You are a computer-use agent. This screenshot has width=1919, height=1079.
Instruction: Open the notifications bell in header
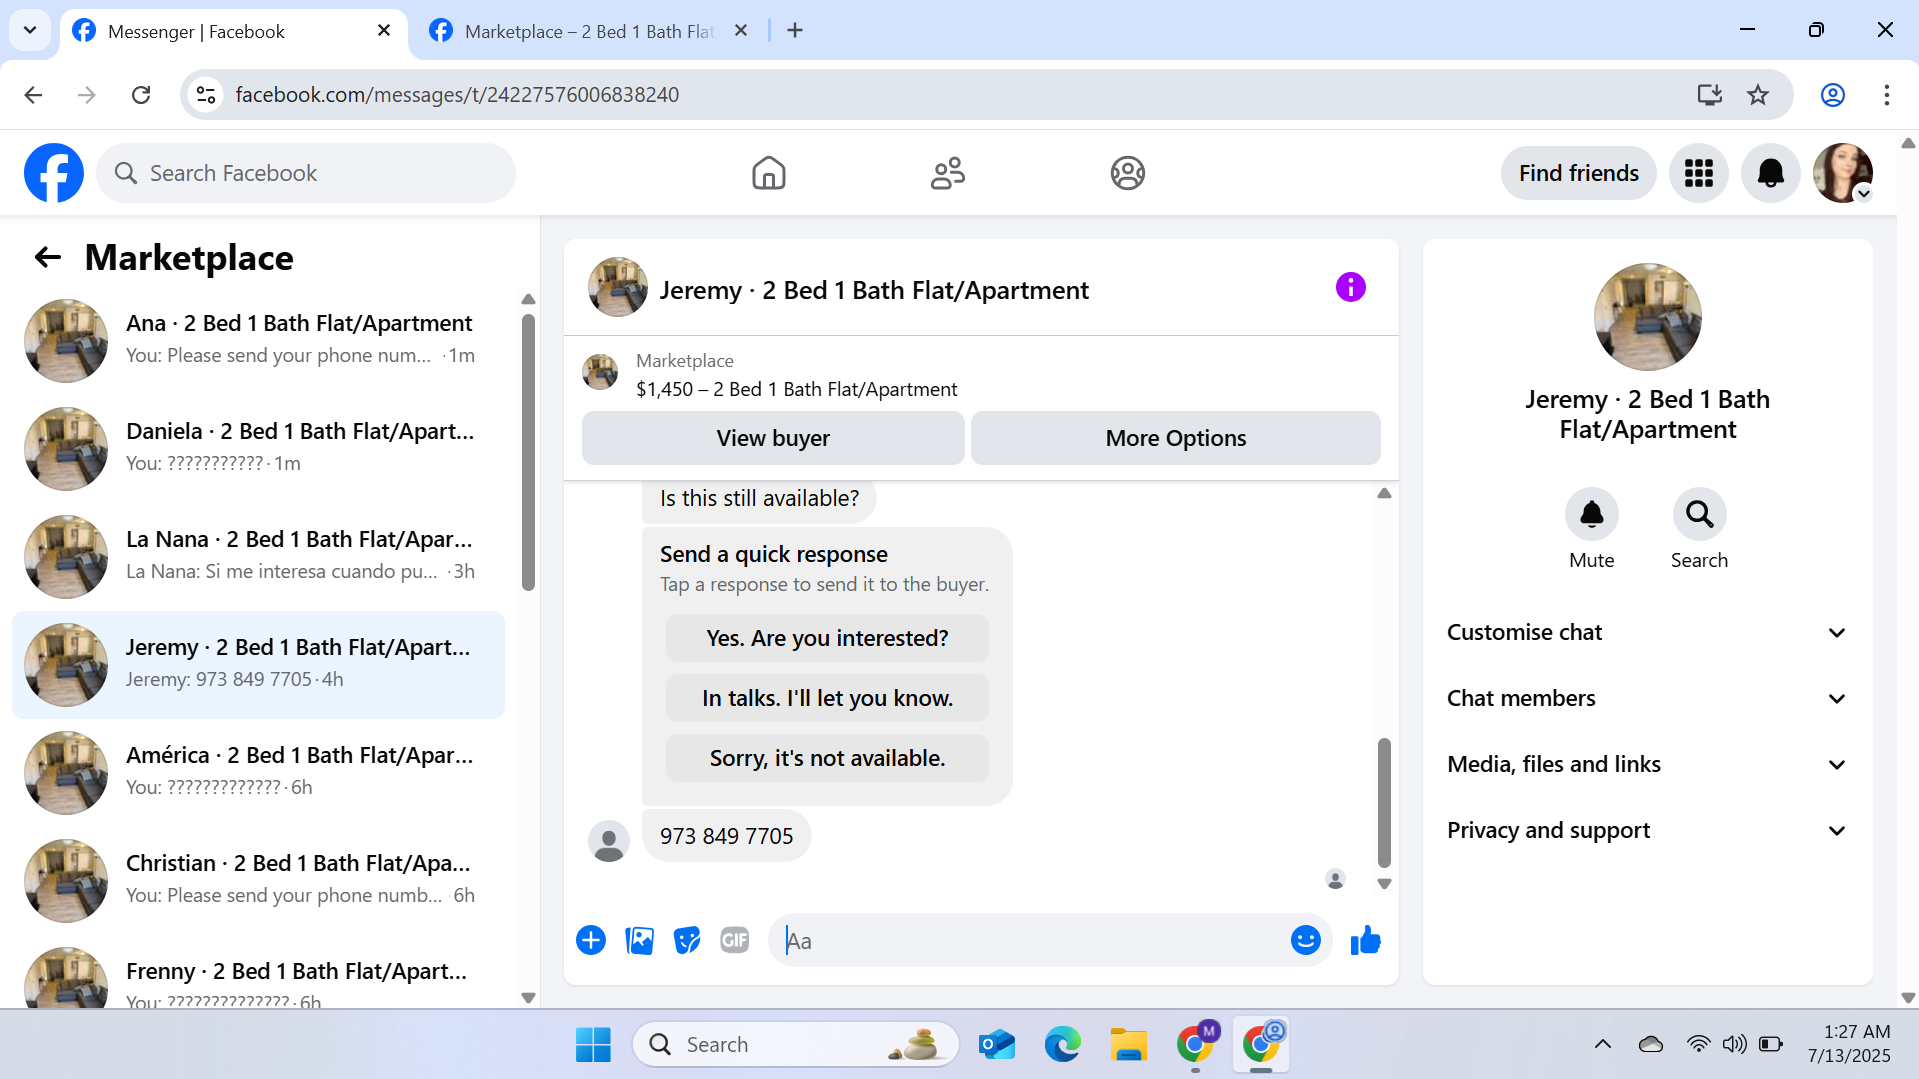[1770, 173]
